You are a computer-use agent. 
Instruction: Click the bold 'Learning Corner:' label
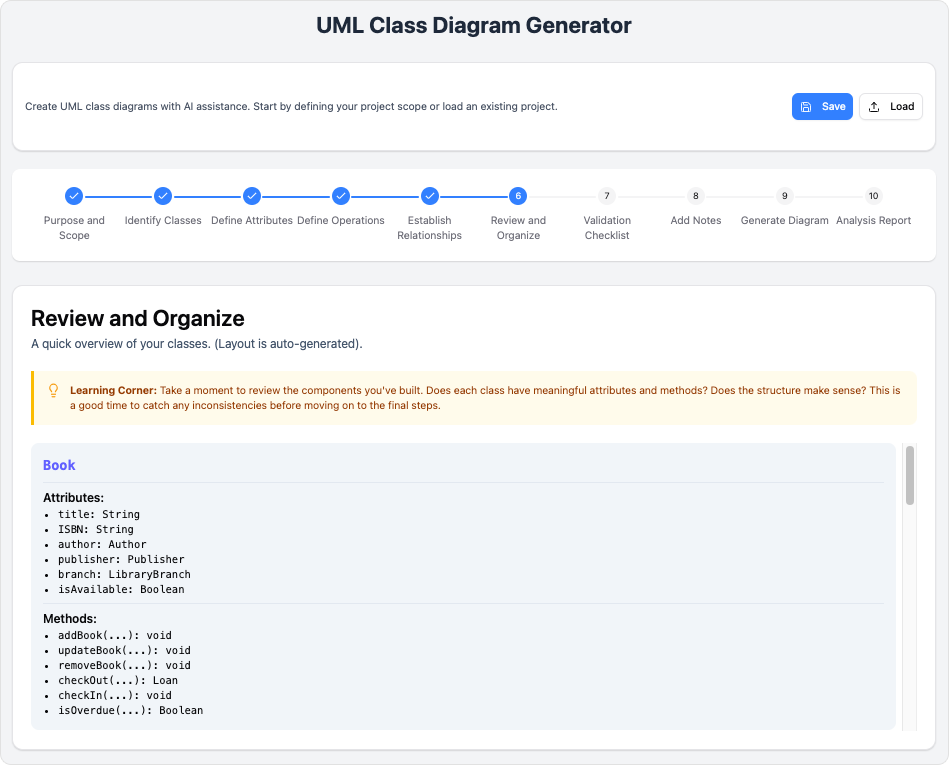pyautogui.click(x=113, y=390)
